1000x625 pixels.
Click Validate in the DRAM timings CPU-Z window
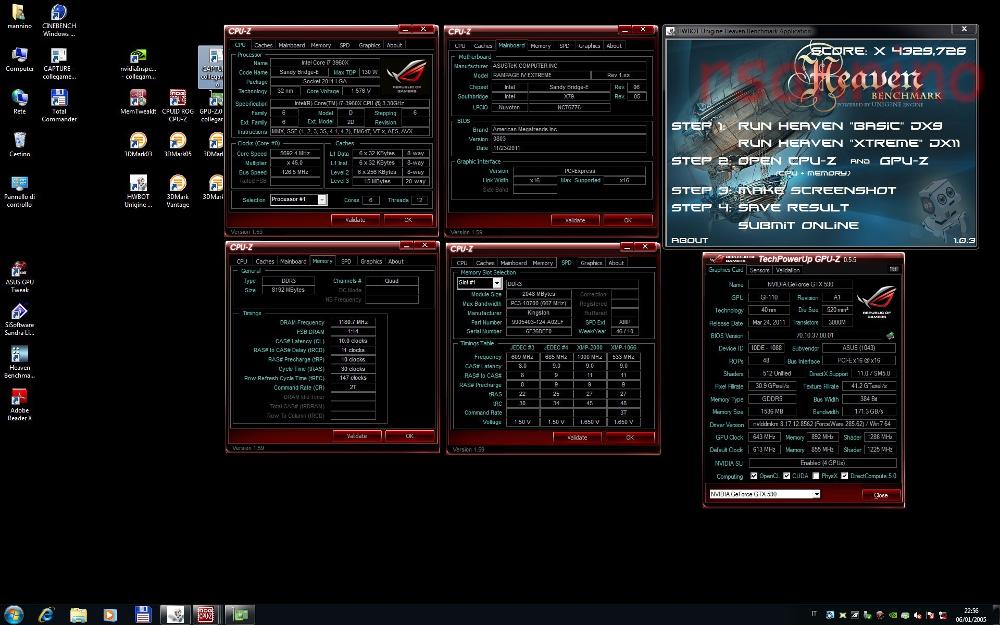(x=357, y=436)
